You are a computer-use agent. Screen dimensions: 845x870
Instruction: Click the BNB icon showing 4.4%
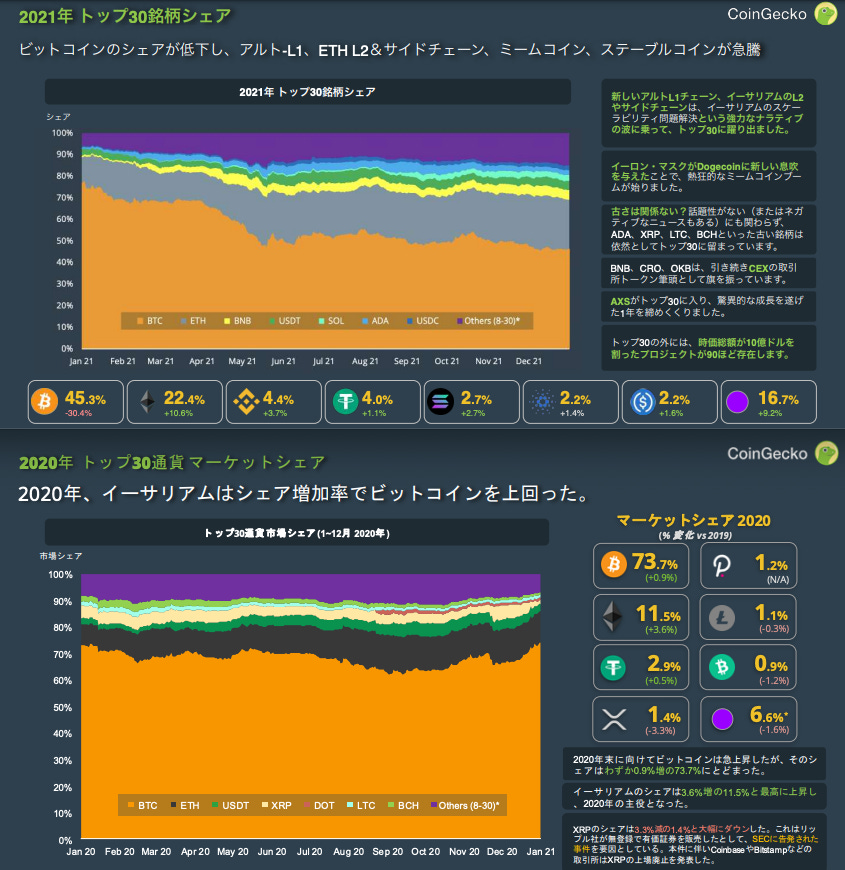(x=246, y=402)
